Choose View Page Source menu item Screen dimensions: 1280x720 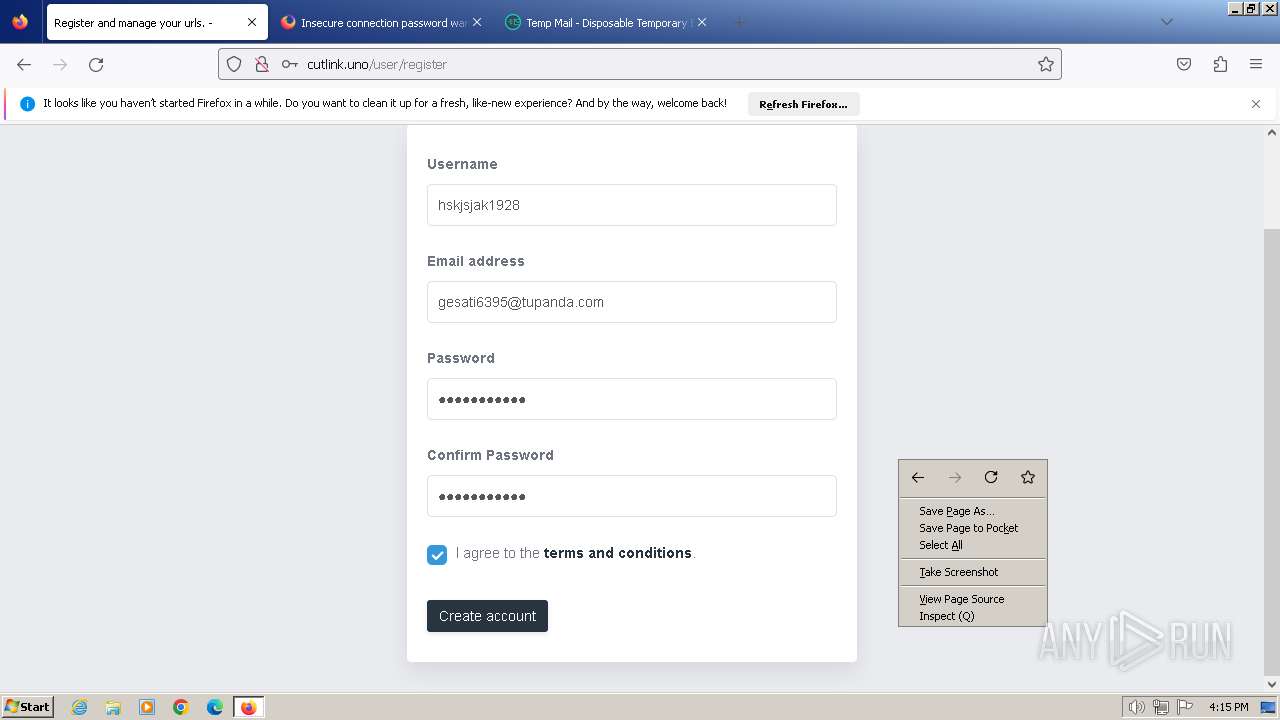972,599
